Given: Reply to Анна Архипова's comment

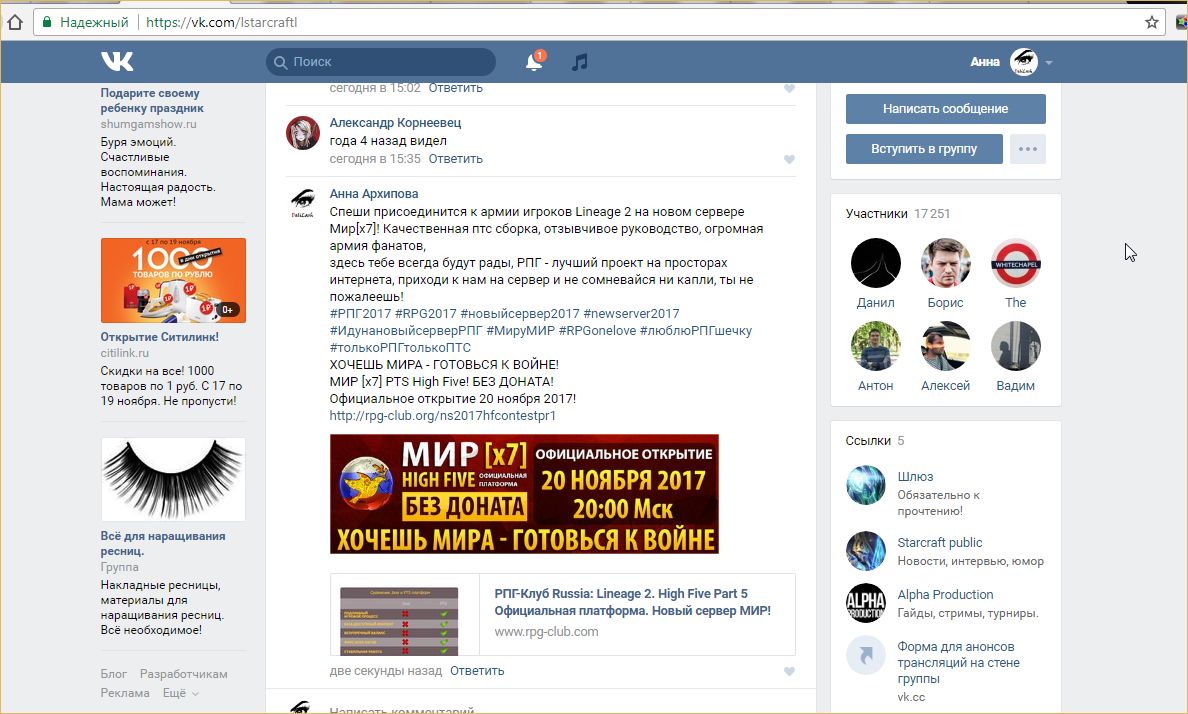Looking at the screenshot, I should pos(477,671).
